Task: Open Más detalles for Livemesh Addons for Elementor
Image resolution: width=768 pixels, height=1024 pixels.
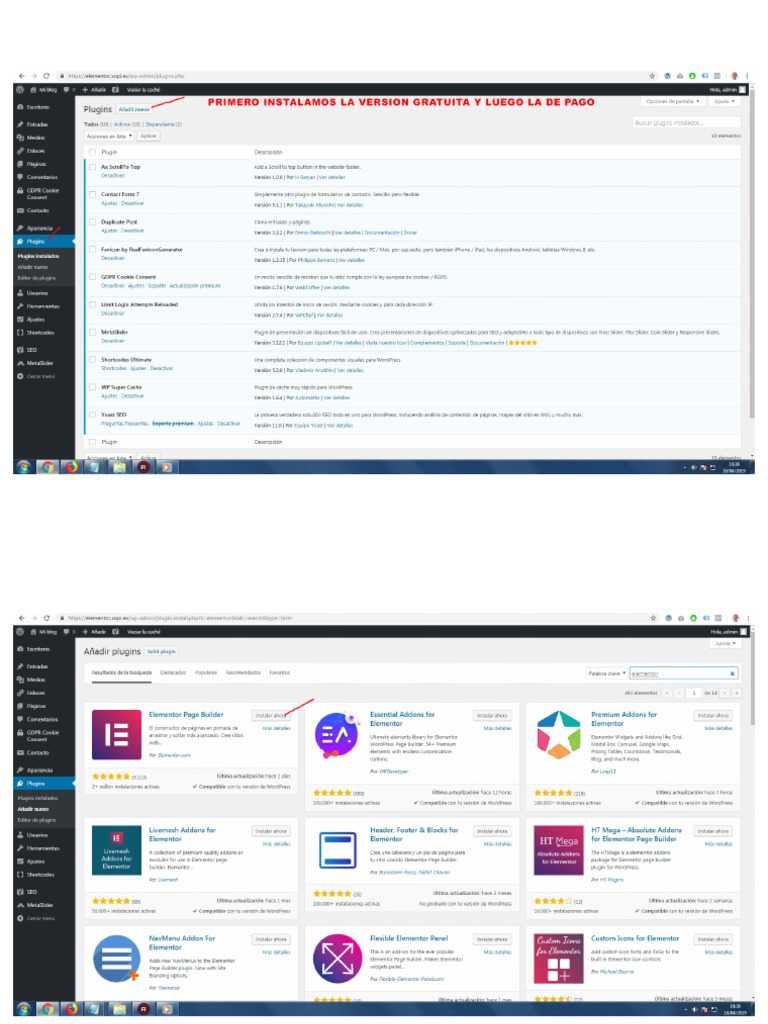Action: [x=276, y=844]
